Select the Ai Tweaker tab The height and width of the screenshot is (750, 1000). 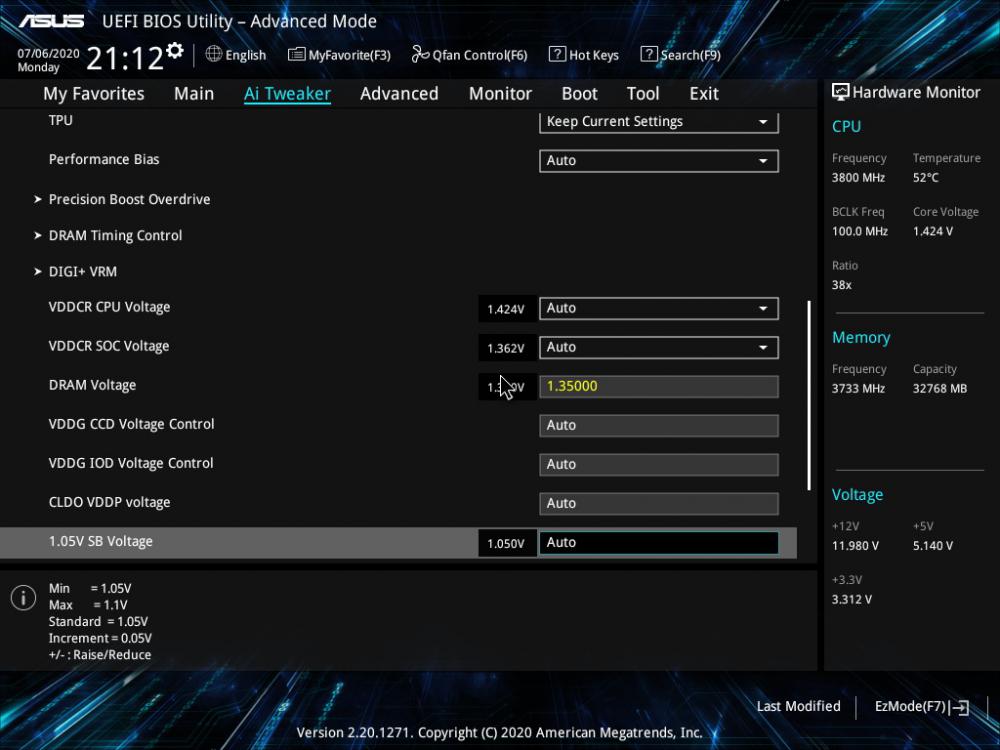tap(287, 94)
